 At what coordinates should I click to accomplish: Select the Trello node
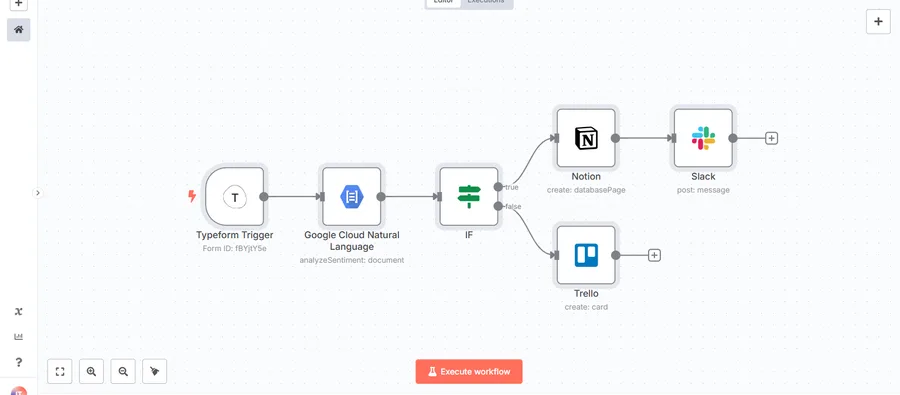click(x=586, y=255)
